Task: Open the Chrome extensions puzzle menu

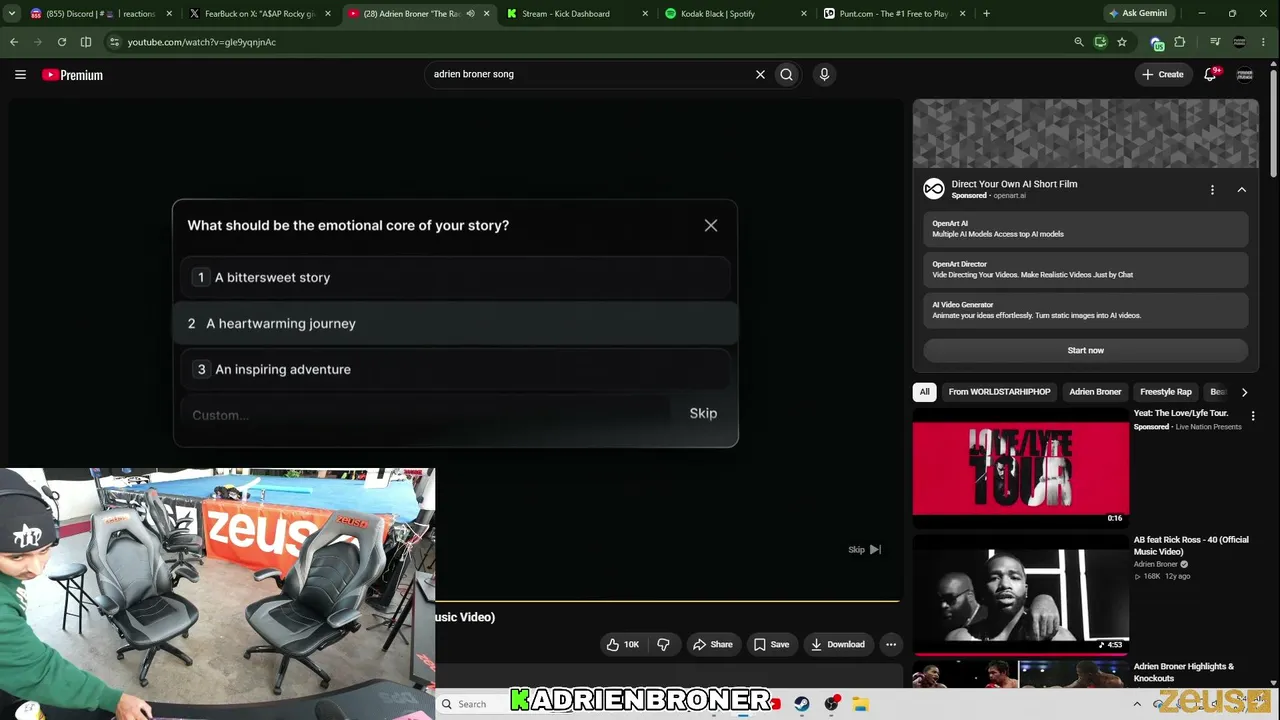Action: tap(1180, 42)
